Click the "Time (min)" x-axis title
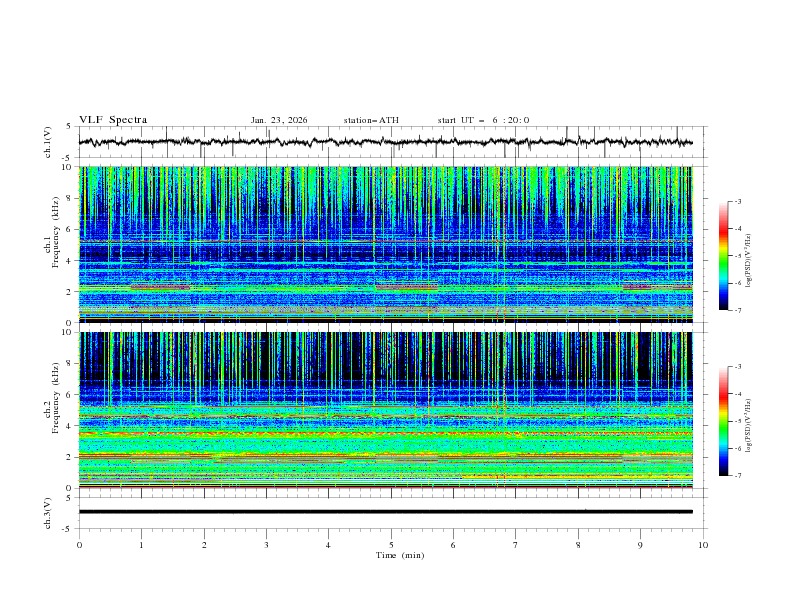The height and width of the screenshot is (612, 792). (400, 555)
